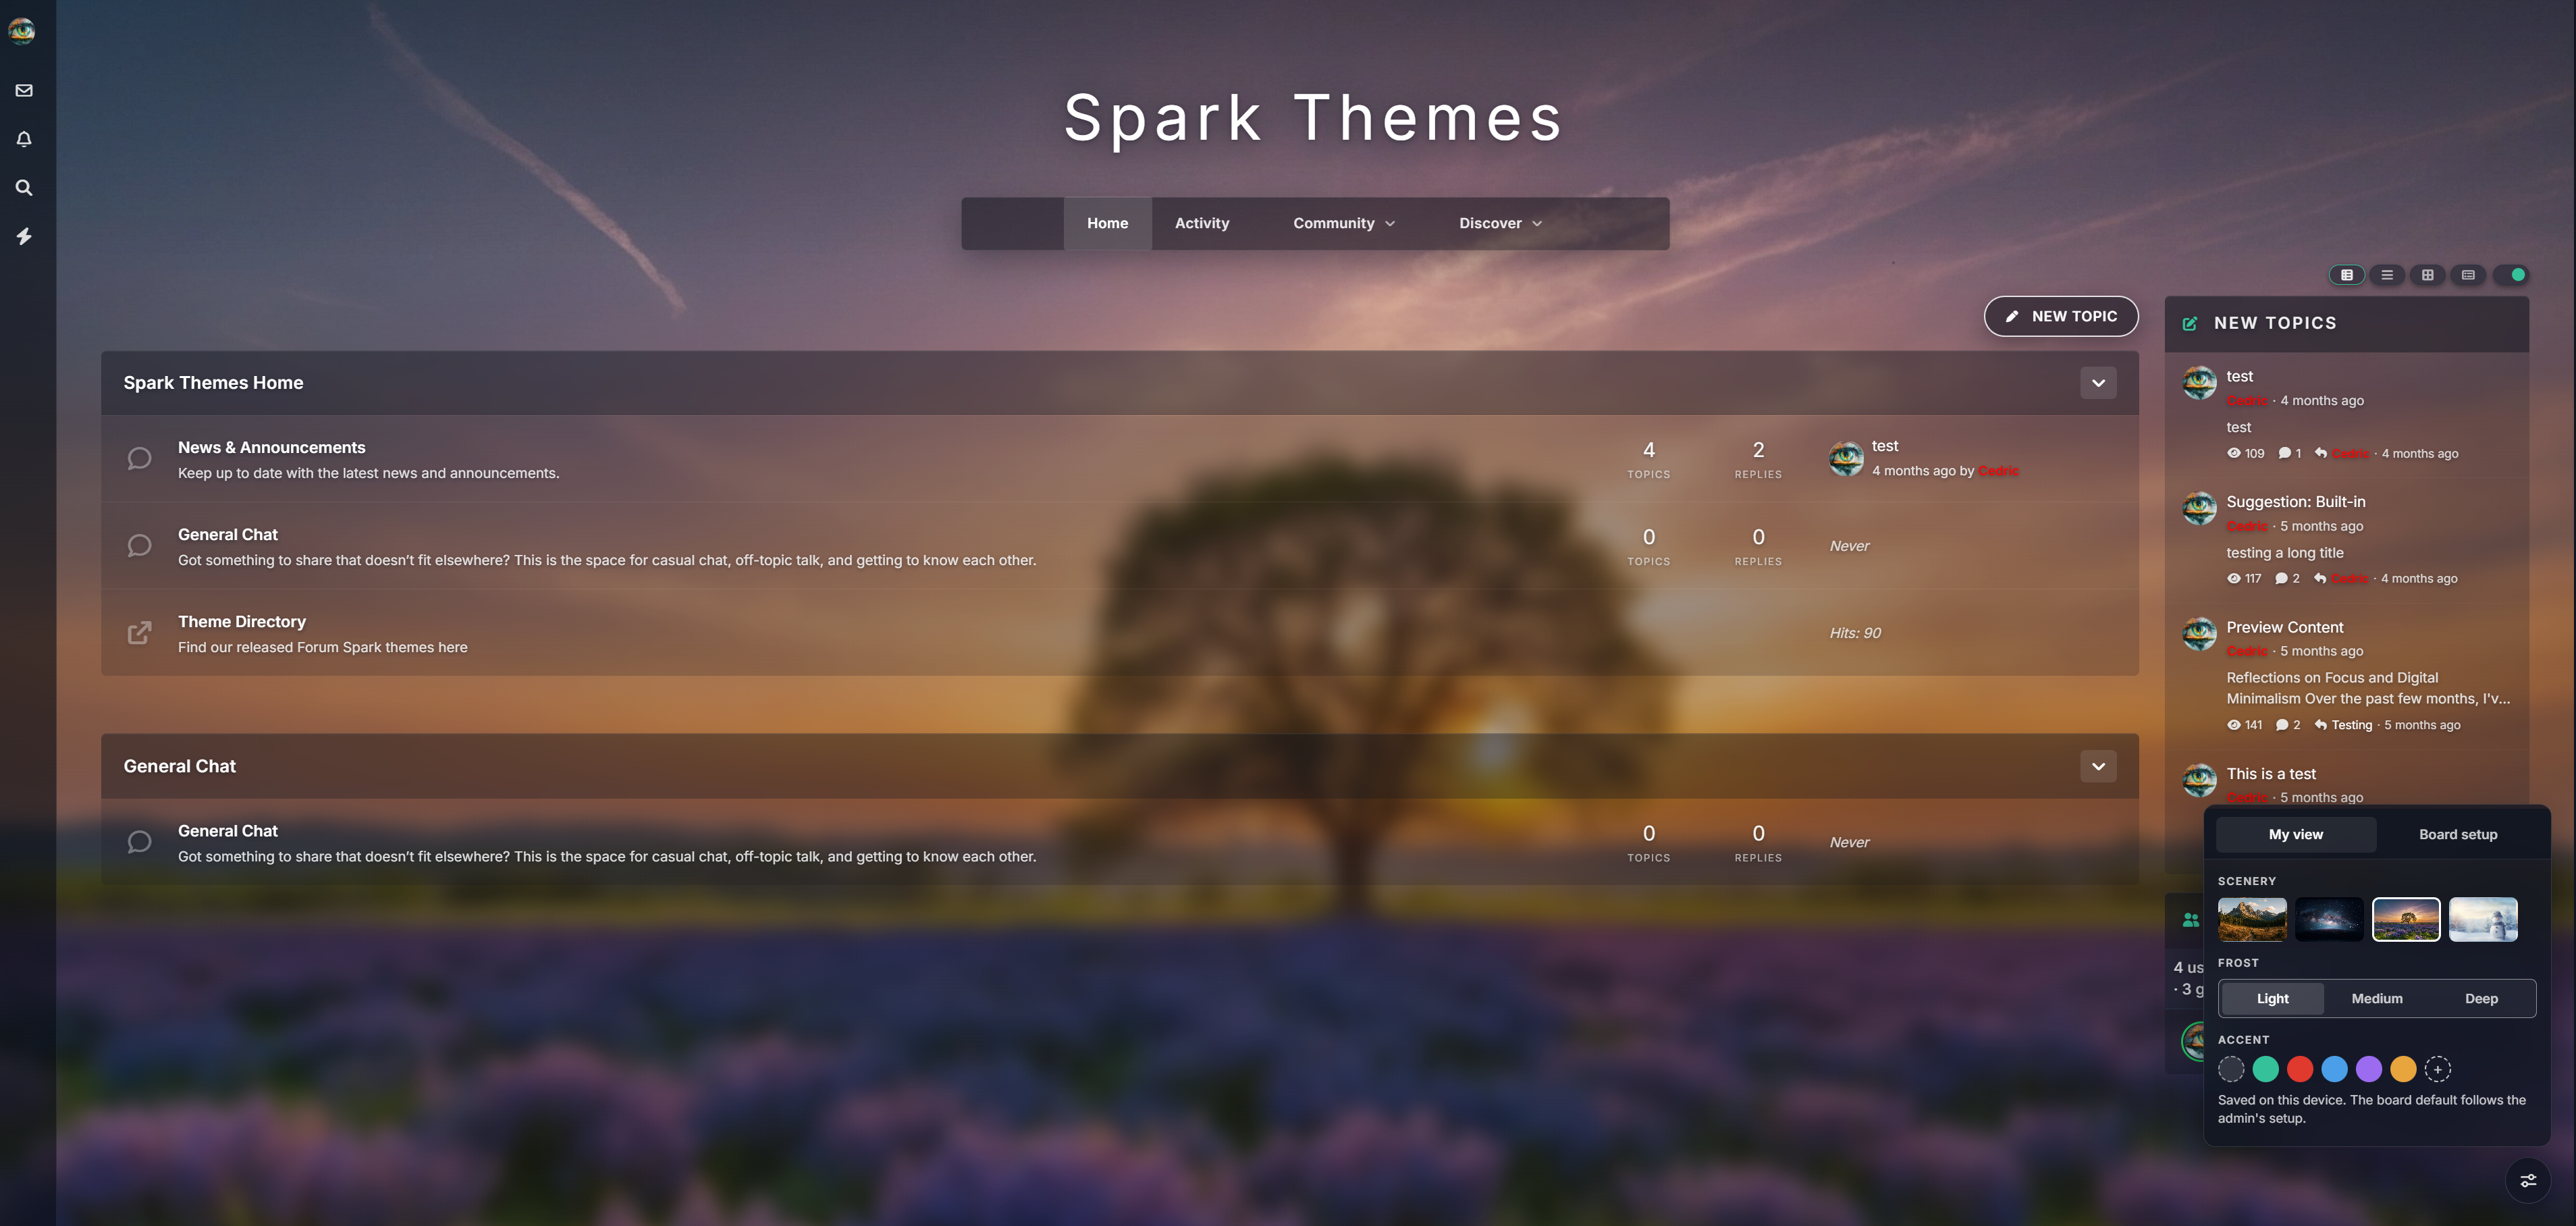The image size is (2576, 1226).
Task: Open 'Suggestion: Built-in' topic link
Action: pyautogui.click(x=2296, y=502)
